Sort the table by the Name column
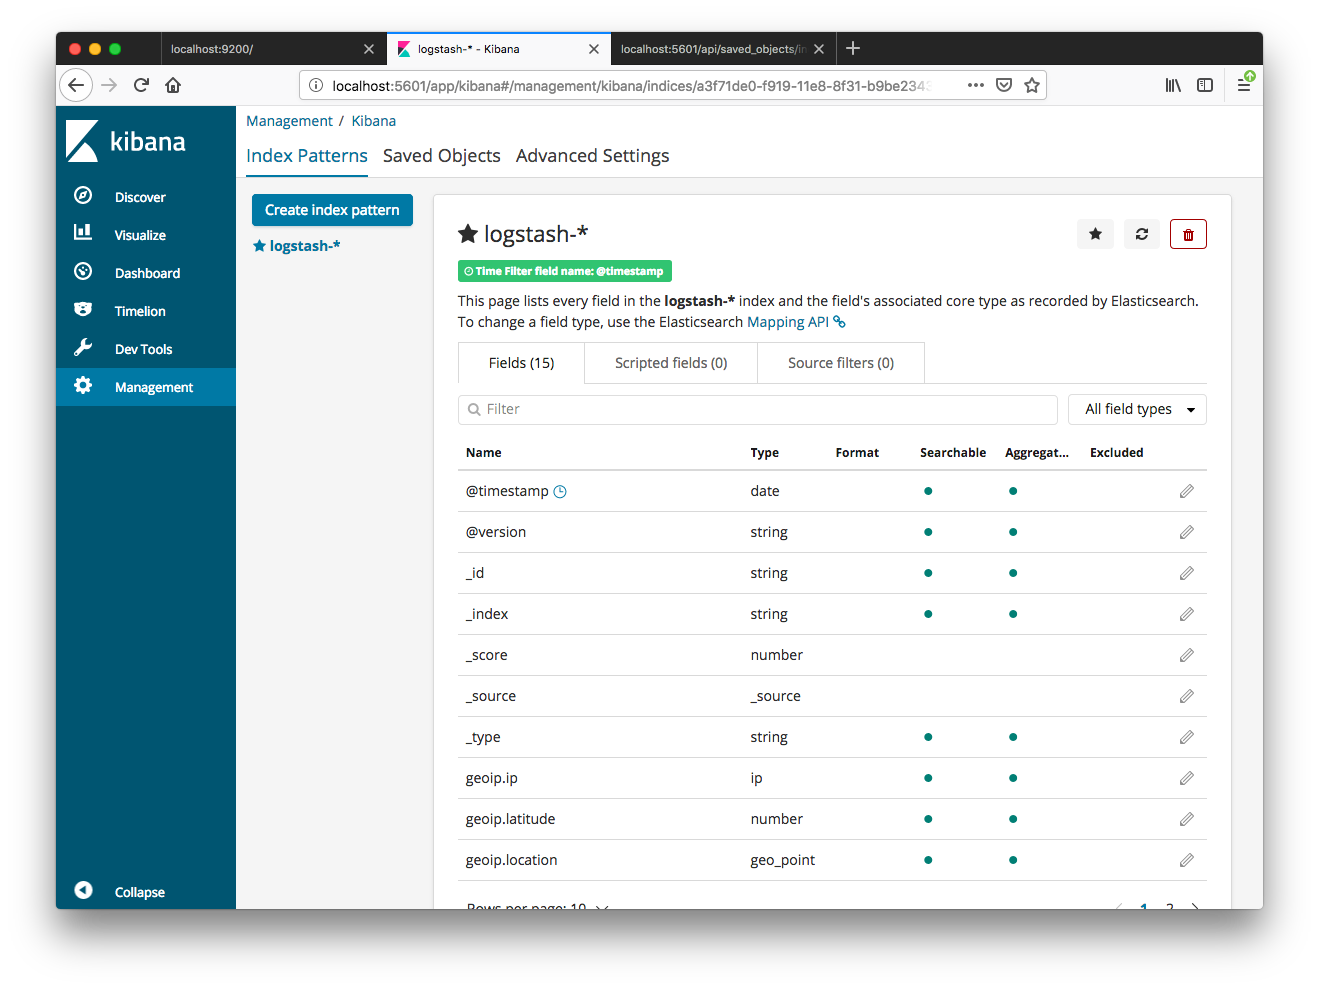This screenshot has height=989, width=1319. point(484,453)
